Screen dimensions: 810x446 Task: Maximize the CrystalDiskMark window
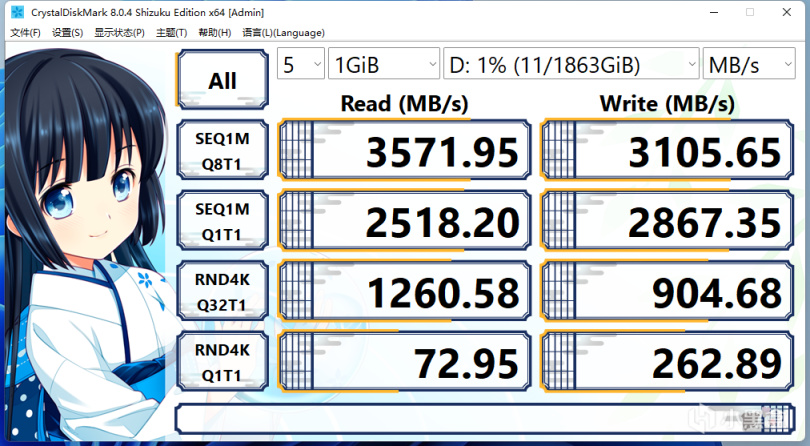(750, 12)
